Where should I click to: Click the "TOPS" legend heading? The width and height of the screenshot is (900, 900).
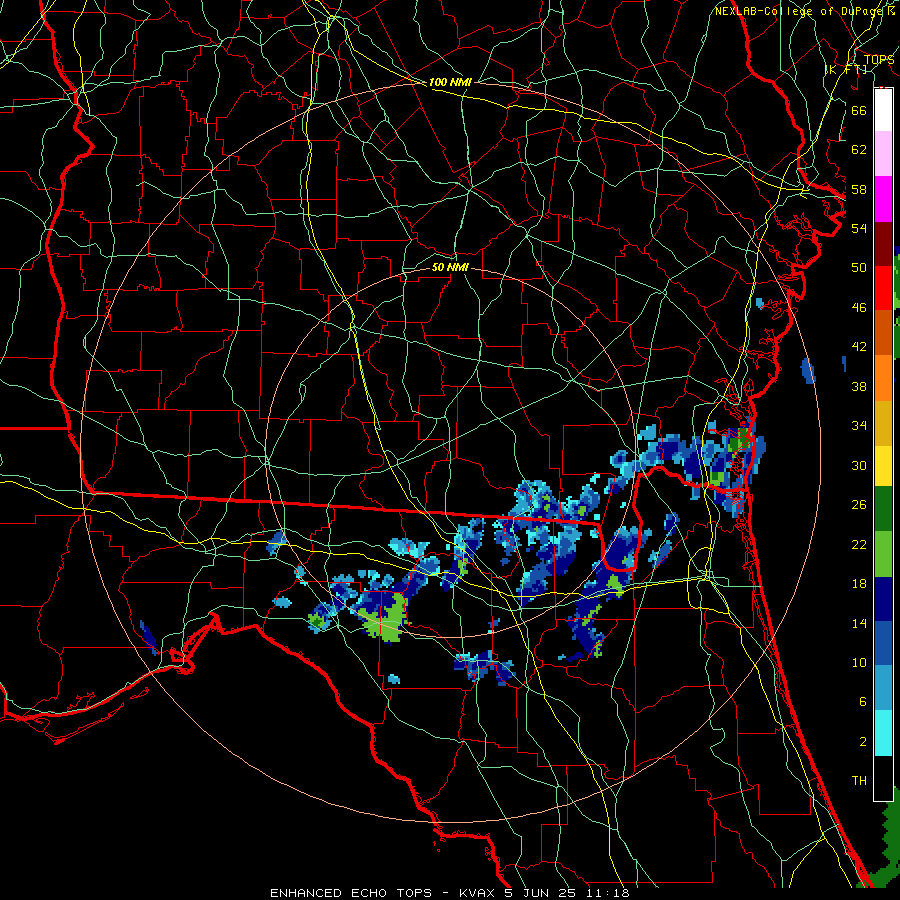(x=879, y=59)
